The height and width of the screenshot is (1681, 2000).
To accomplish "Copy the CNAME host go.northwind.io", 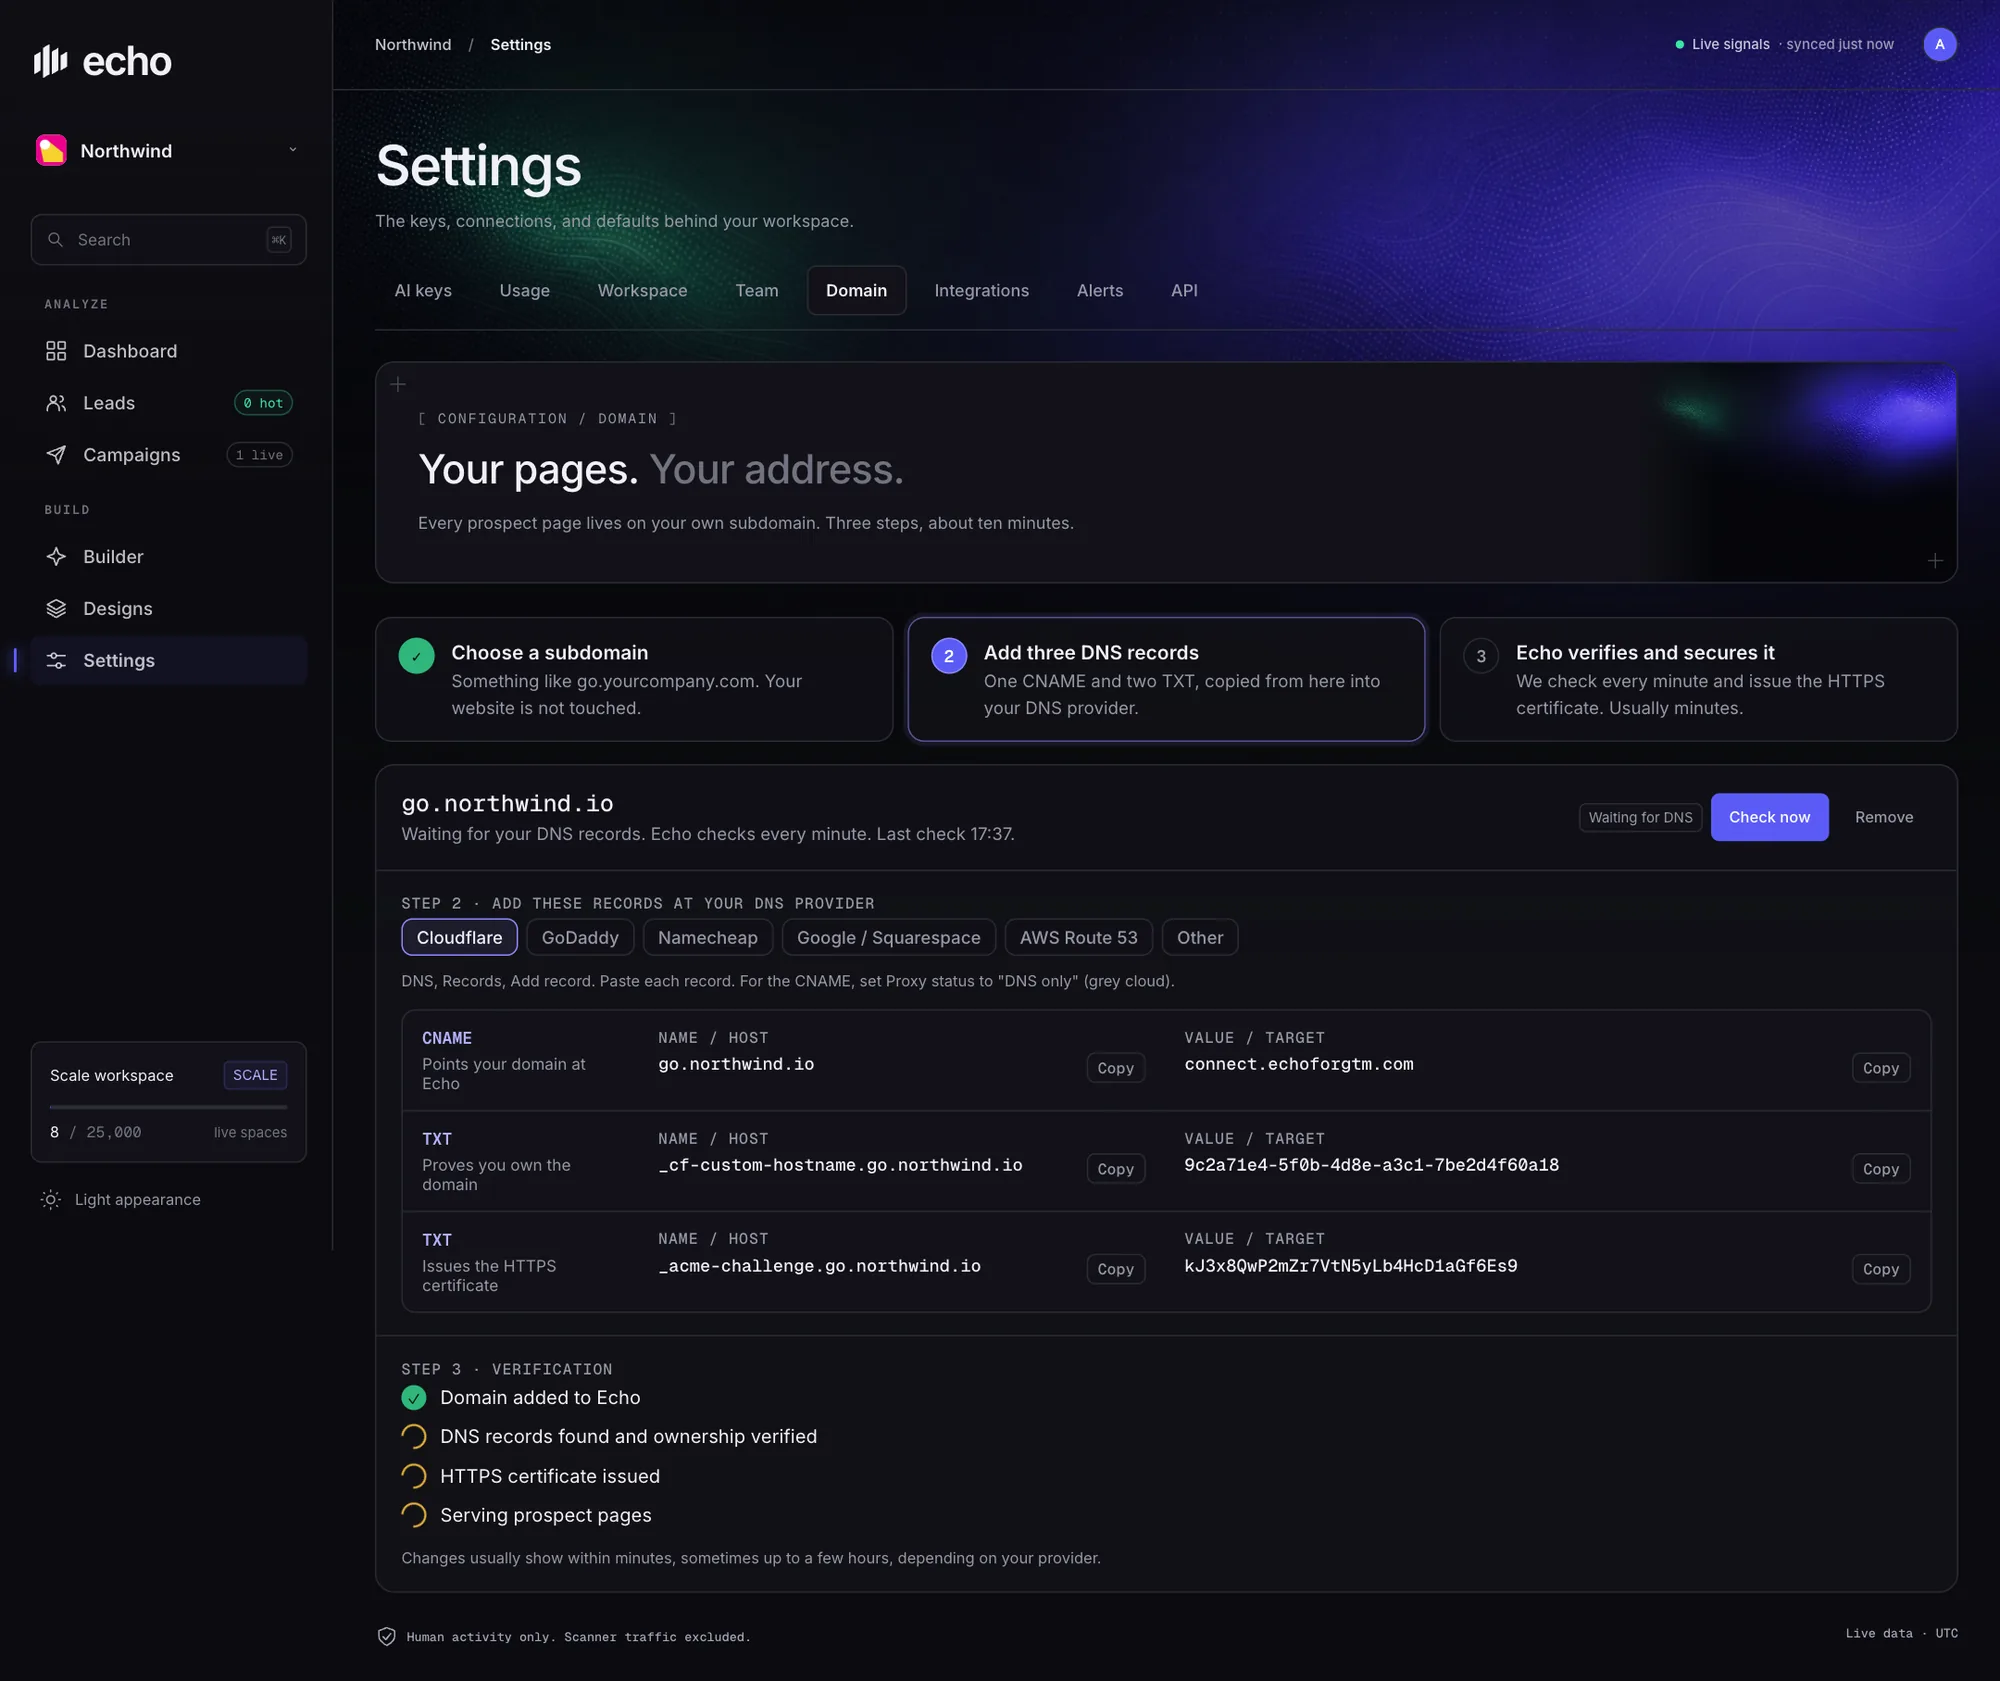I will point(1115,1068).
